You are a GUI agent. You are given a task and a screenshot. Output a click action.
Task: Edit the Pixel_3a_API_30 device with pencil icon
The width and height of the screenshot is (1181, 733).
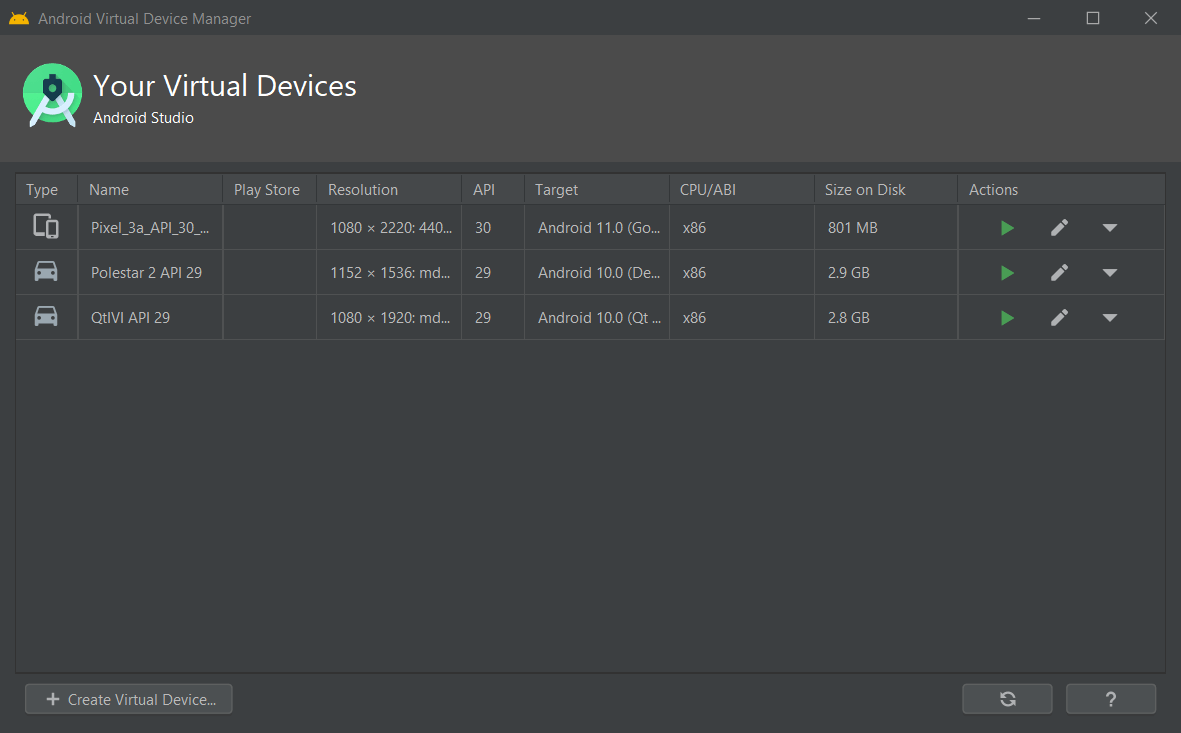(1059, 228)
